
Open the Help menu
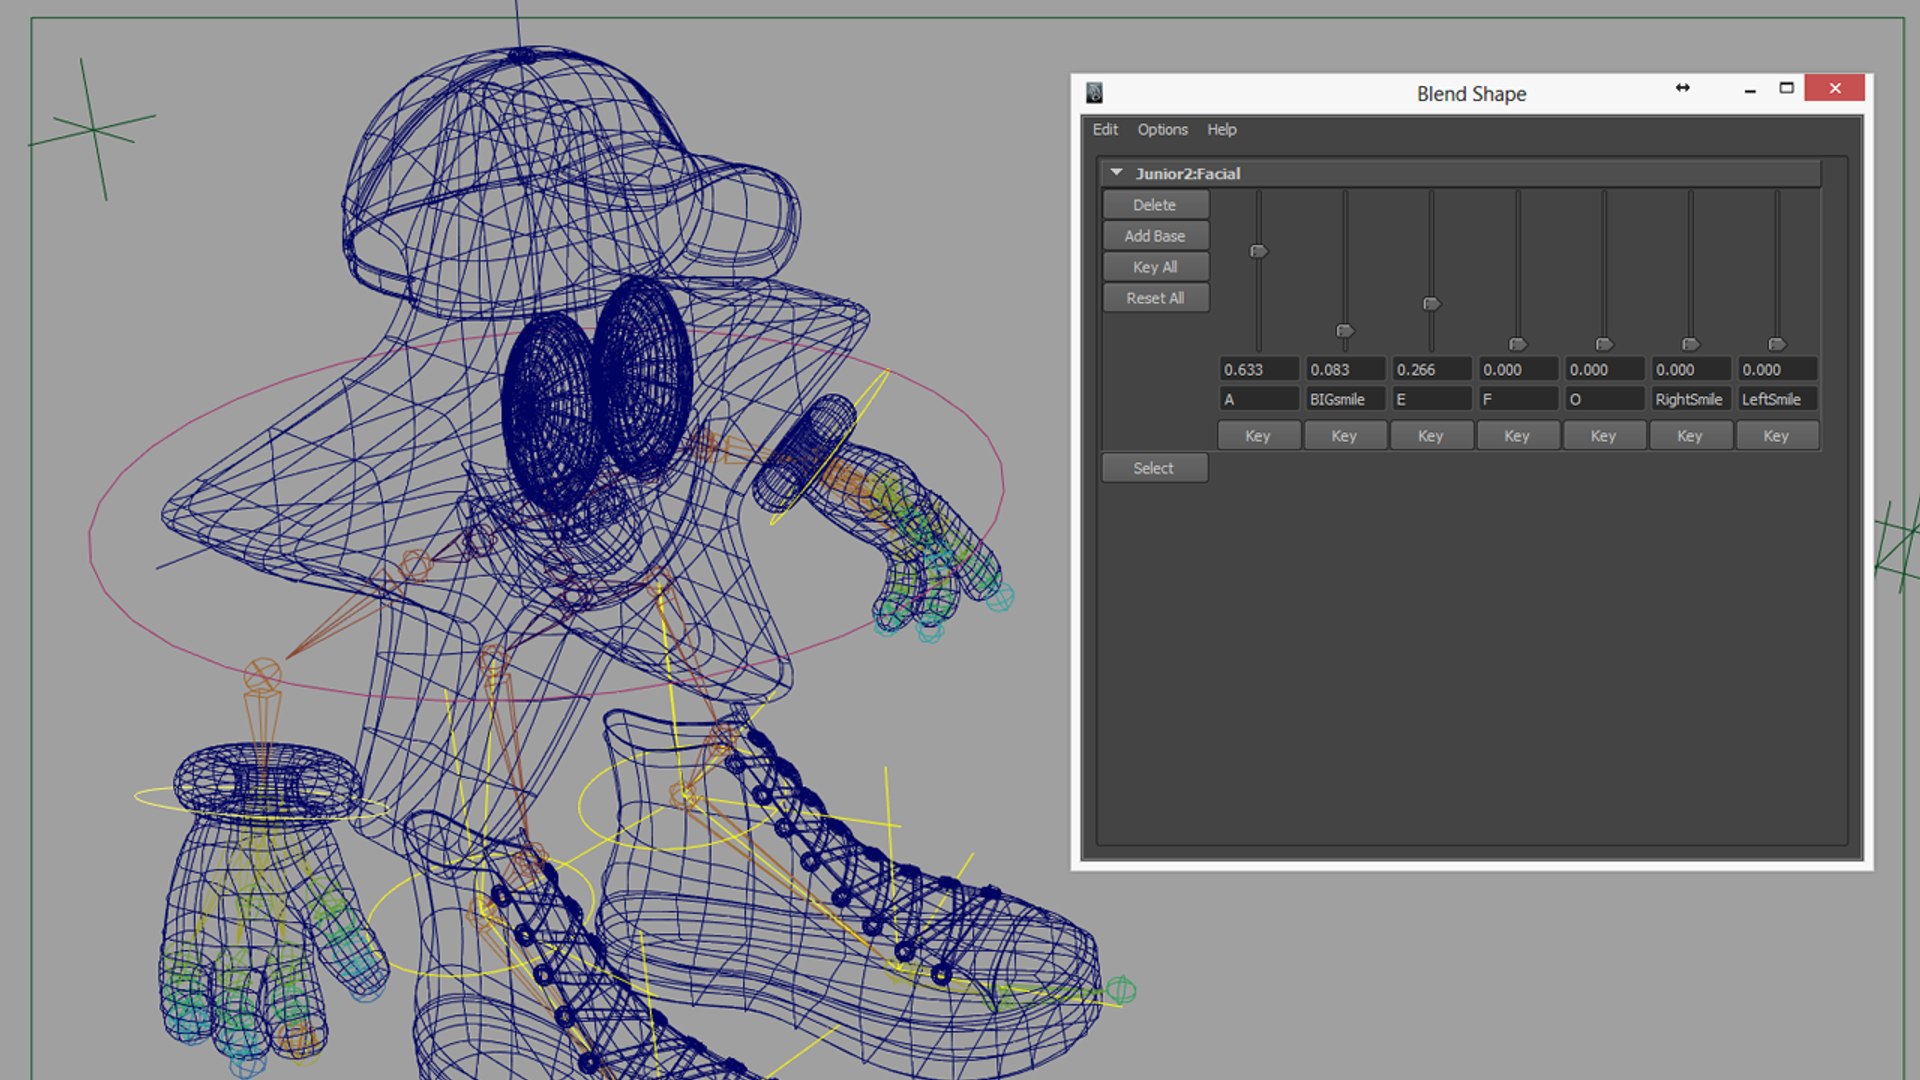pos(1221,129)
